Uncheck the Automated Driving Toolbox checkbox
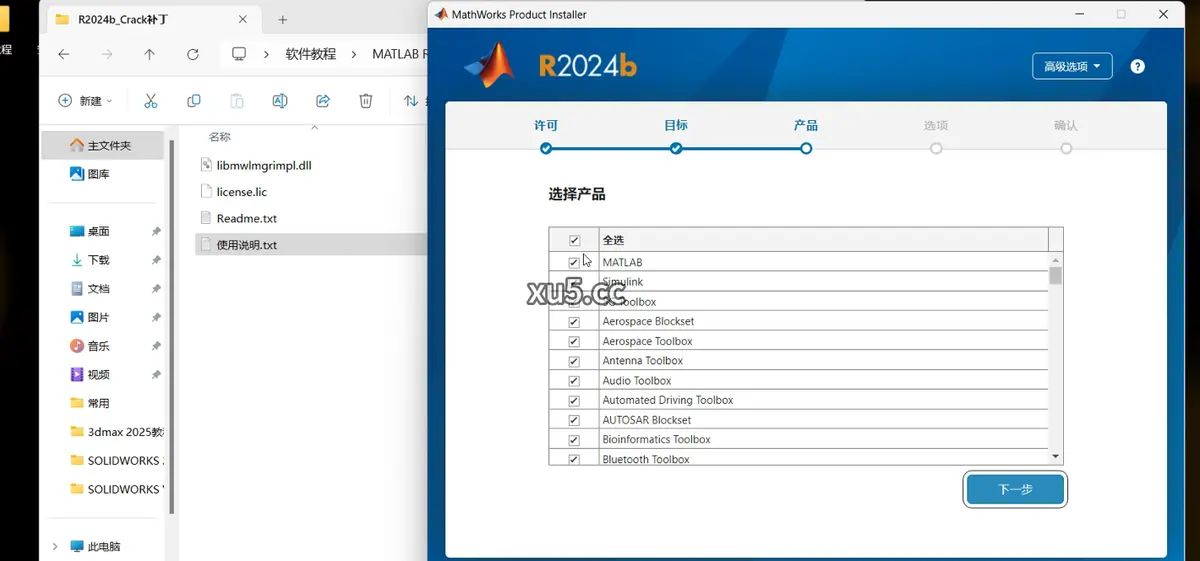Screen dimensions: 1200x561 pos(574,400)
